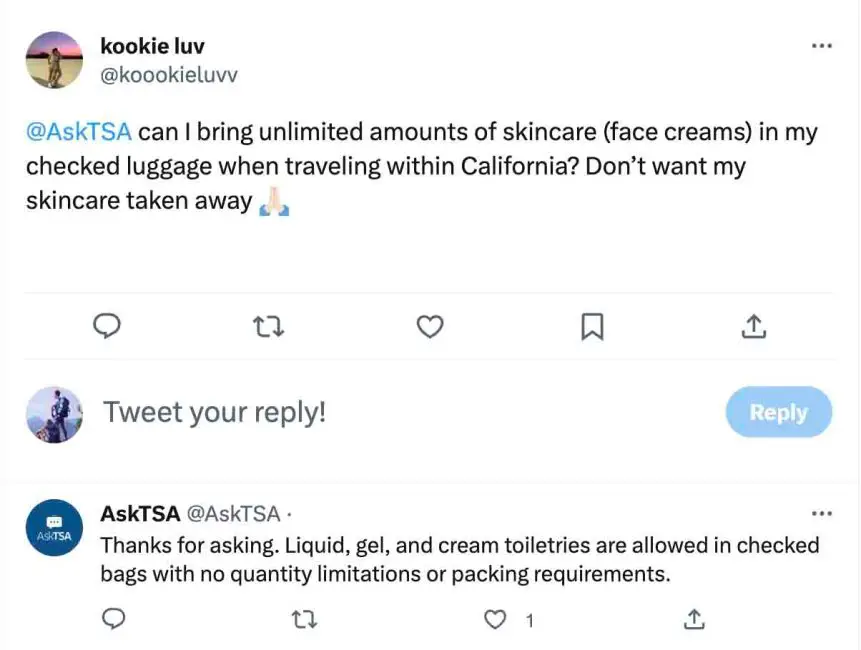This screenshot has height=650, width=861.
Task: Click your own avatar beside reply box
Action: [54, 414]
